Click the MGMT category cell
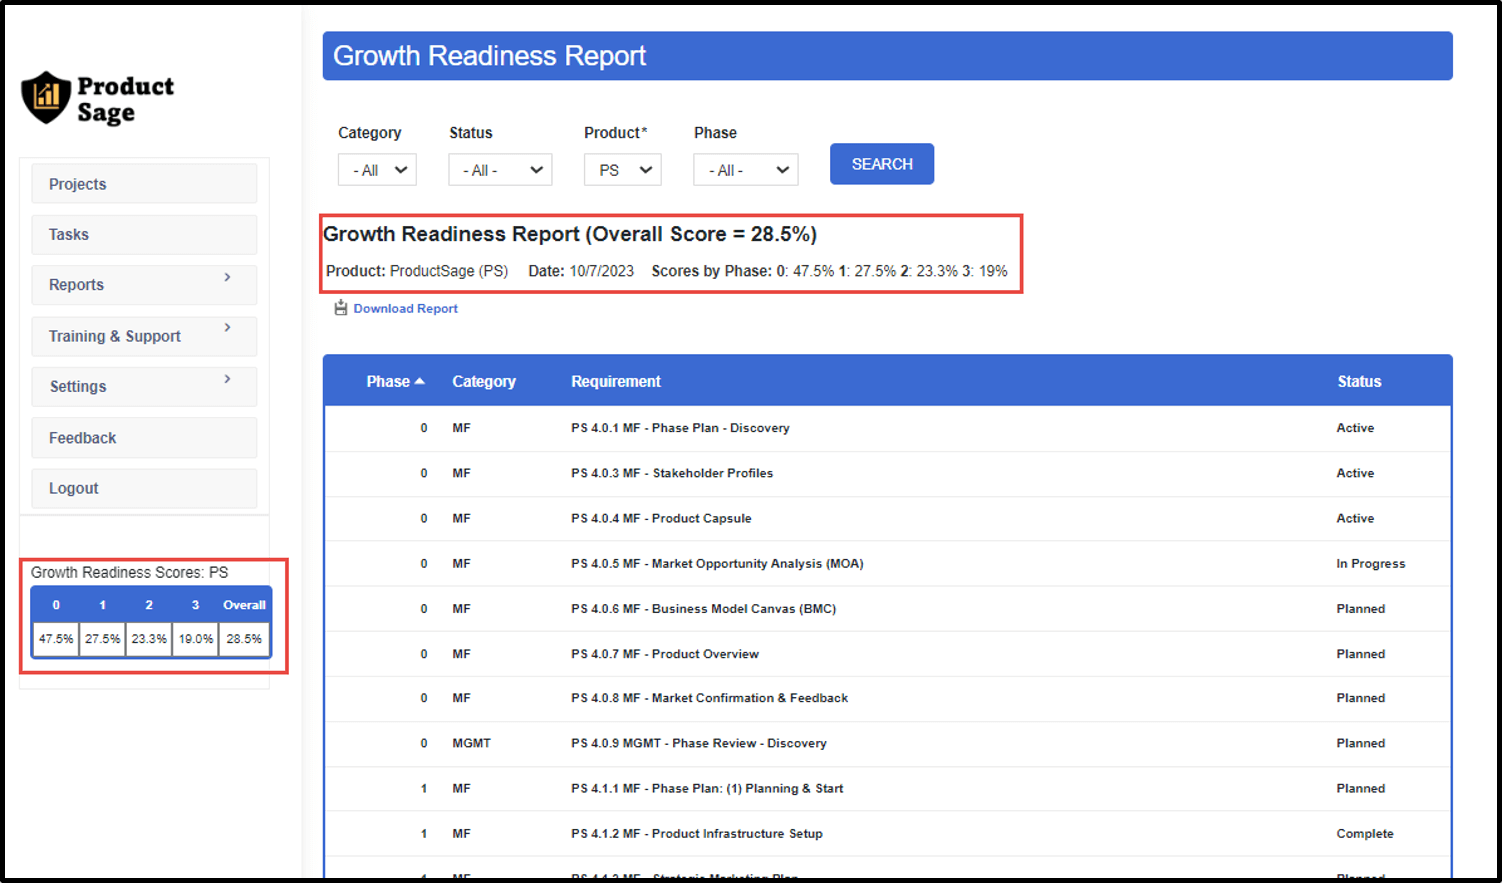The image size is (1502, 883). click(471, 743)
